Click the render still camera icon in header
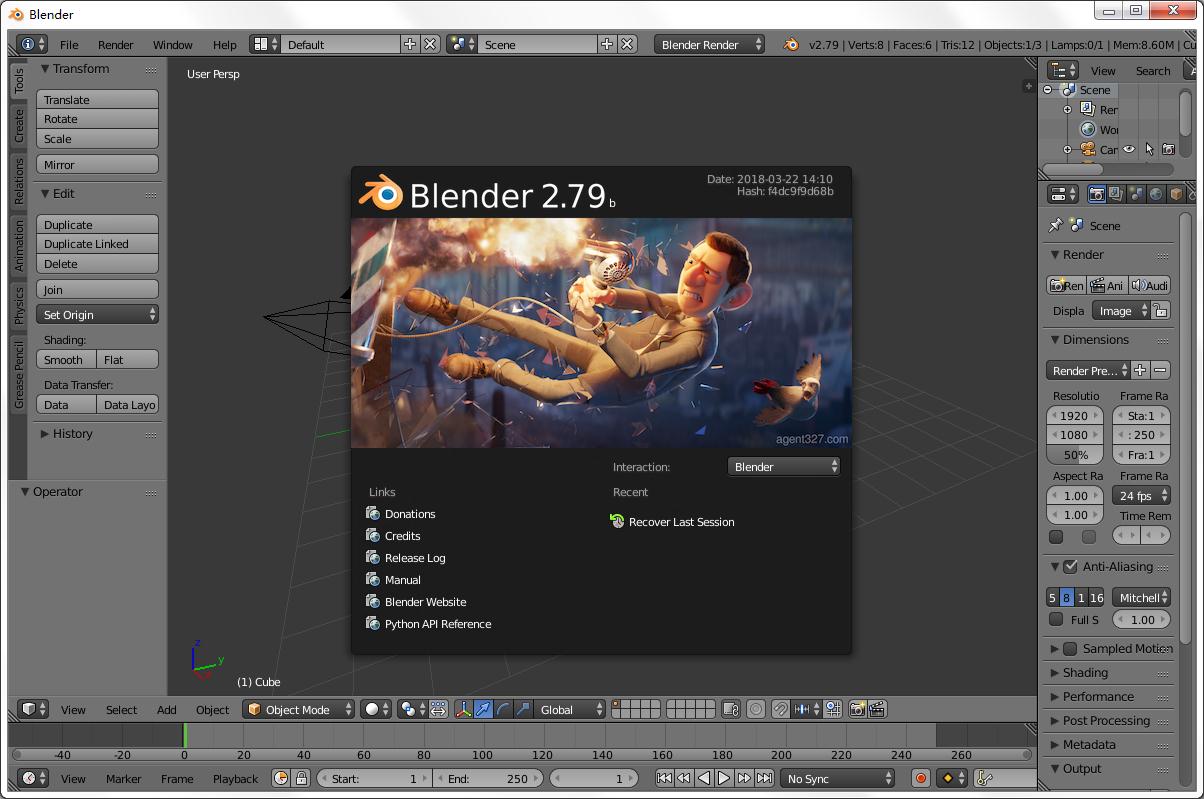 [x=858, y=709]
